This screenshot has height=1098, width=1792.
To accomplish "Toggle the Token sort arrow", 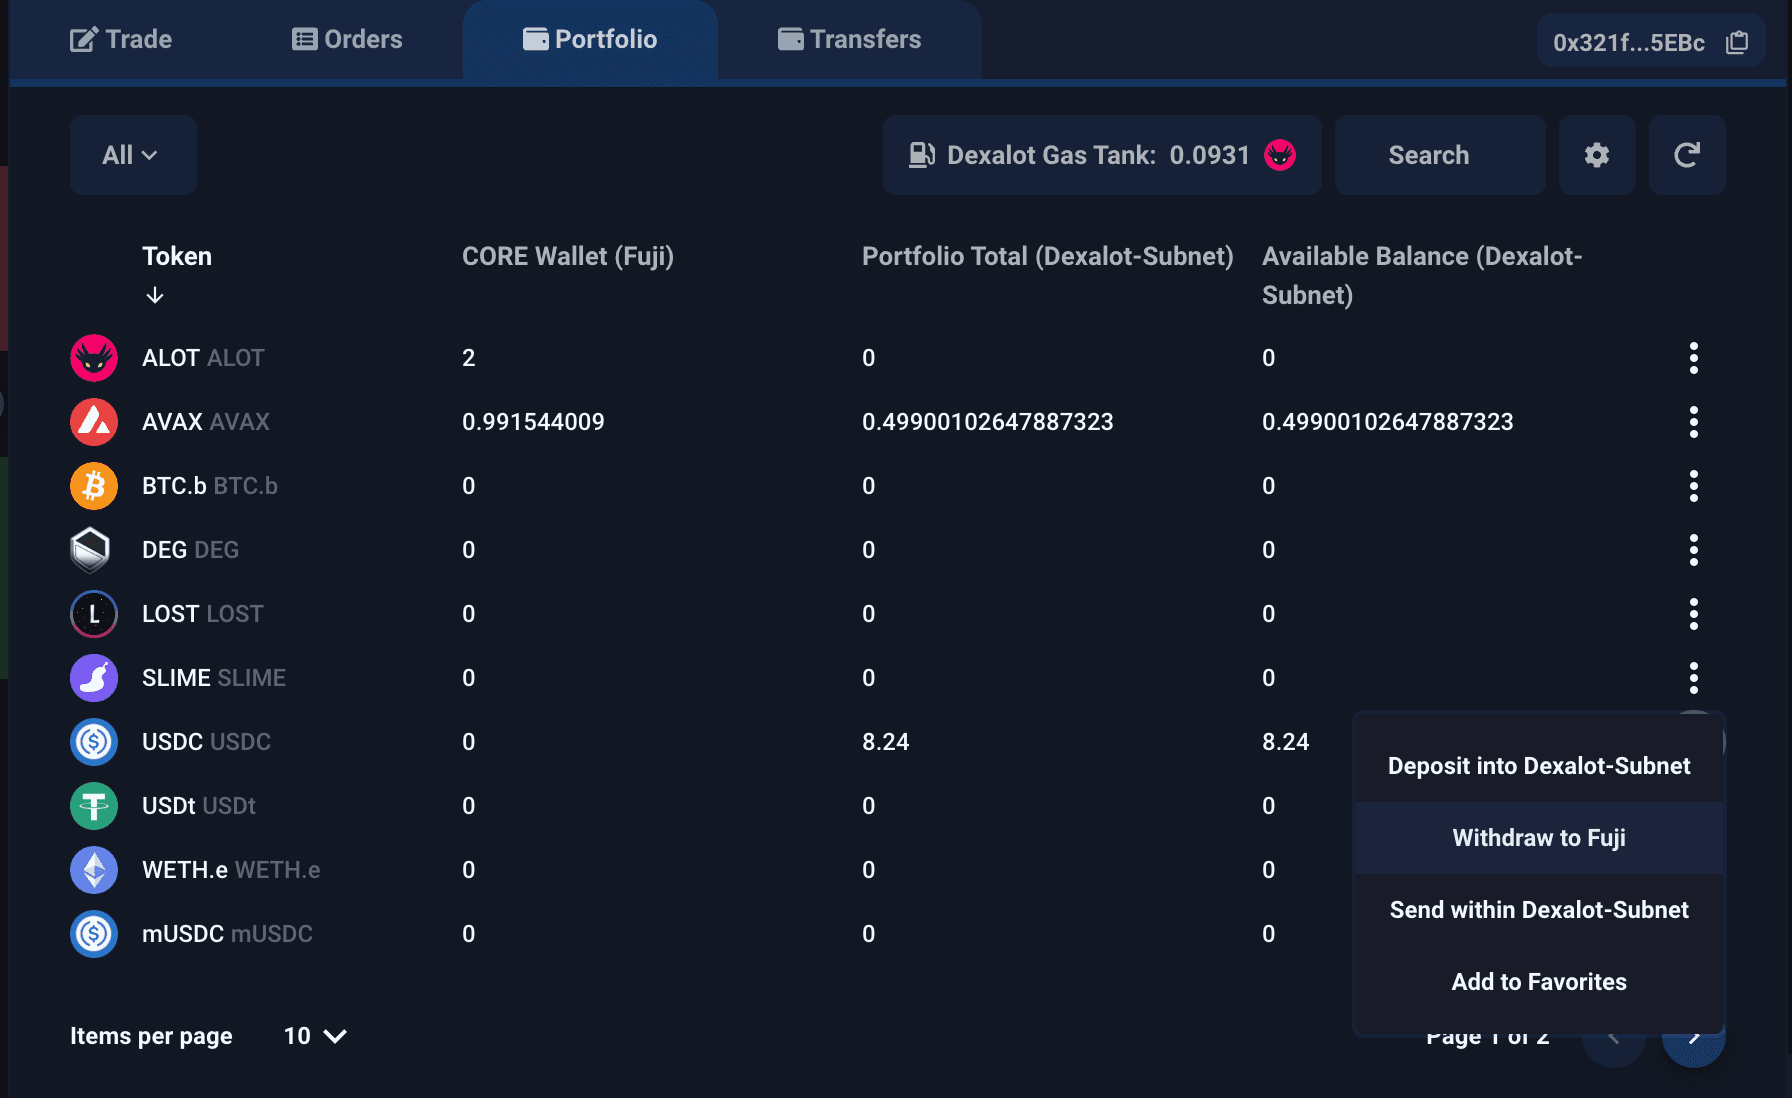I will (155, 295).
